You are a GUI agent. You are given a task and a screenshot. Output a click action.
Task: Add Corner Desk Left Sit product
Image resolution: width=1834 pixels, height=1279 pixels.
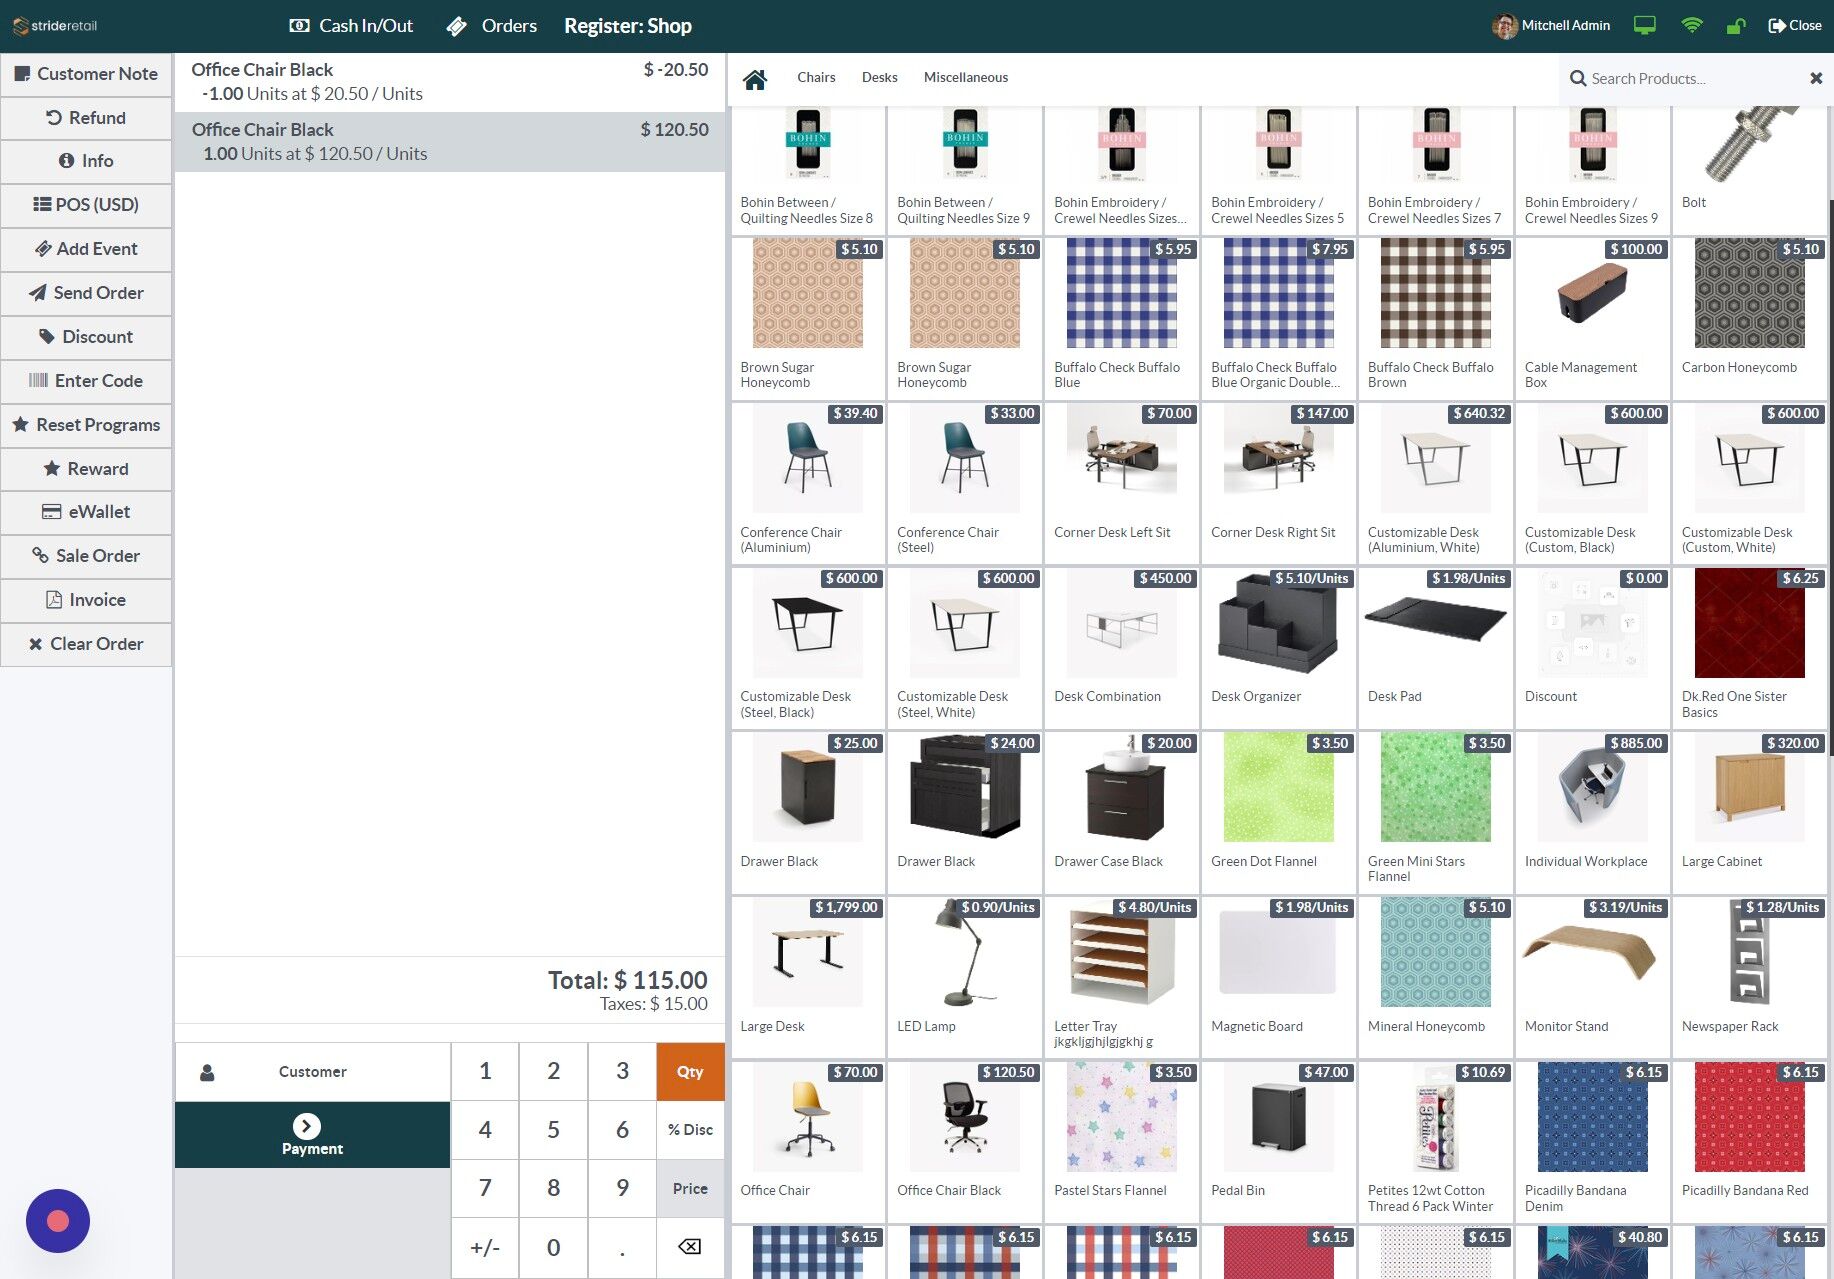point(1122,483)
